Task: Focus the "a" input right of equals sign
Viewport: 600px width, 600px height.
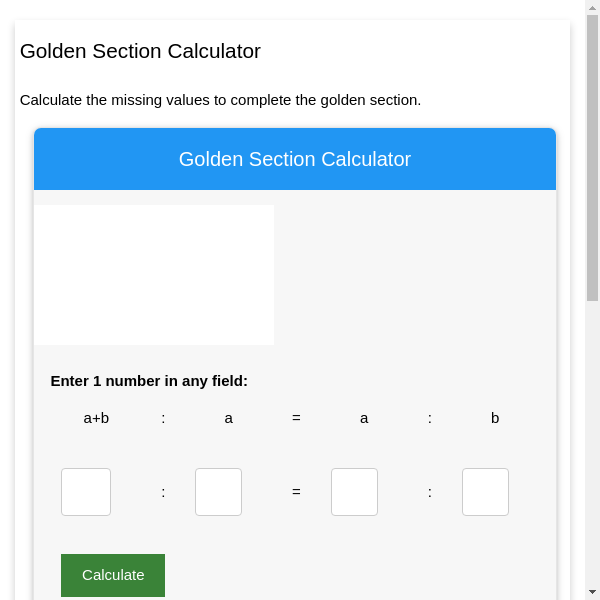Action: coord(354,492)
